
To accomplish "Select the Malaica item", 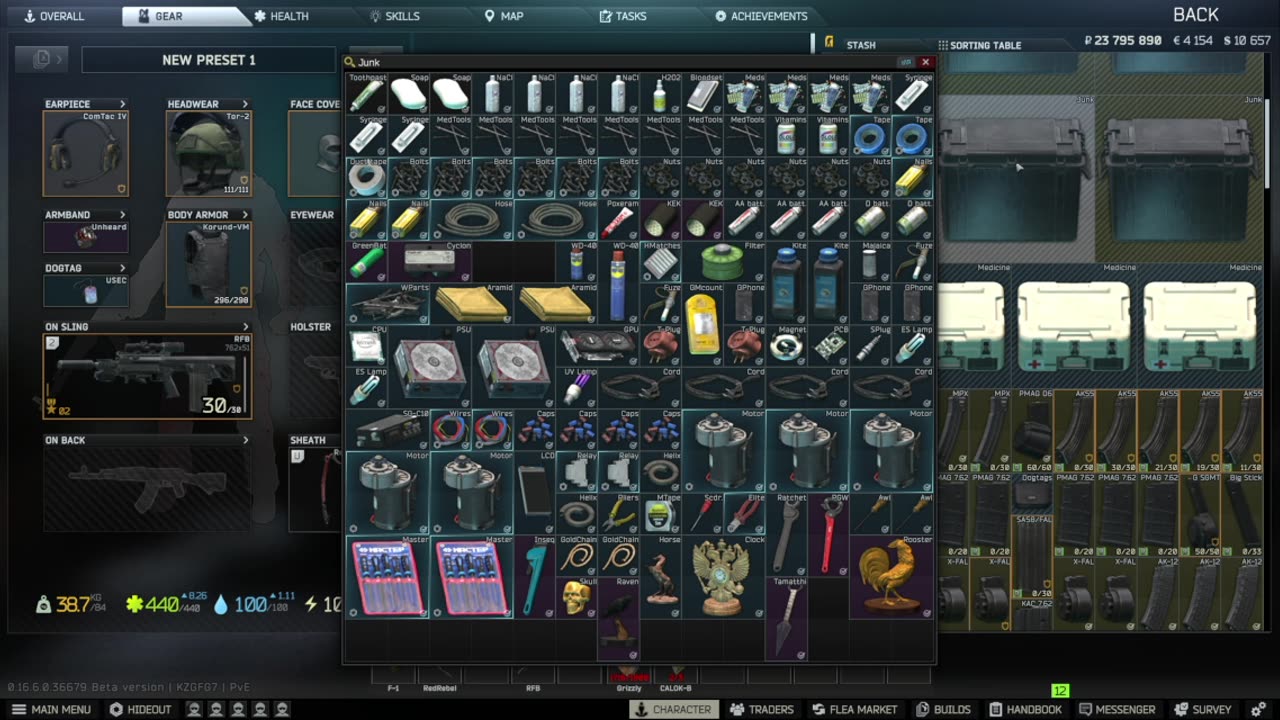I will (x=871, y=261).
